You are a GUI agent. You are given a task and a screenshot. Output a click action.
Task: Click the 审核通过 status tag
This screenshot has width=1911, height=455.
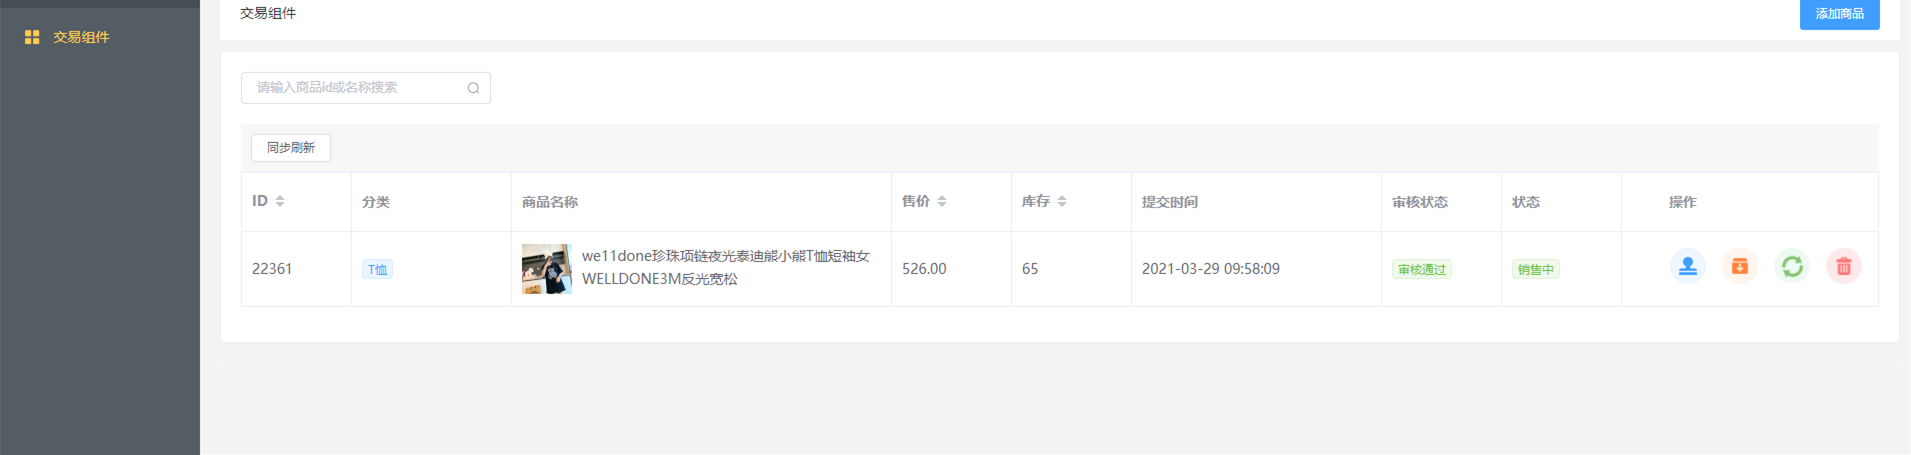click(x=1422, y=269)
